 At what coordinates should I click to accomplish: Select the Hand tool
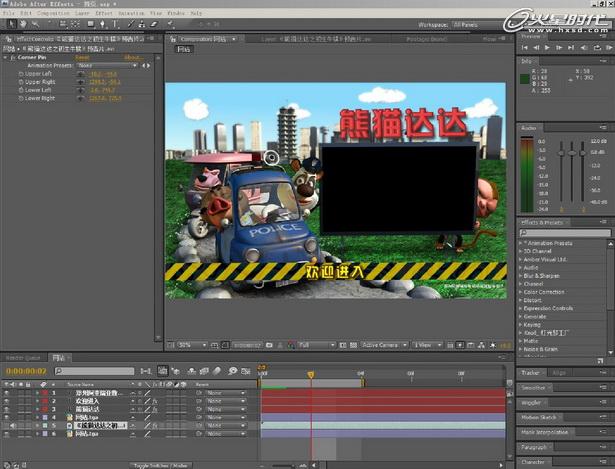coord(23,24)
